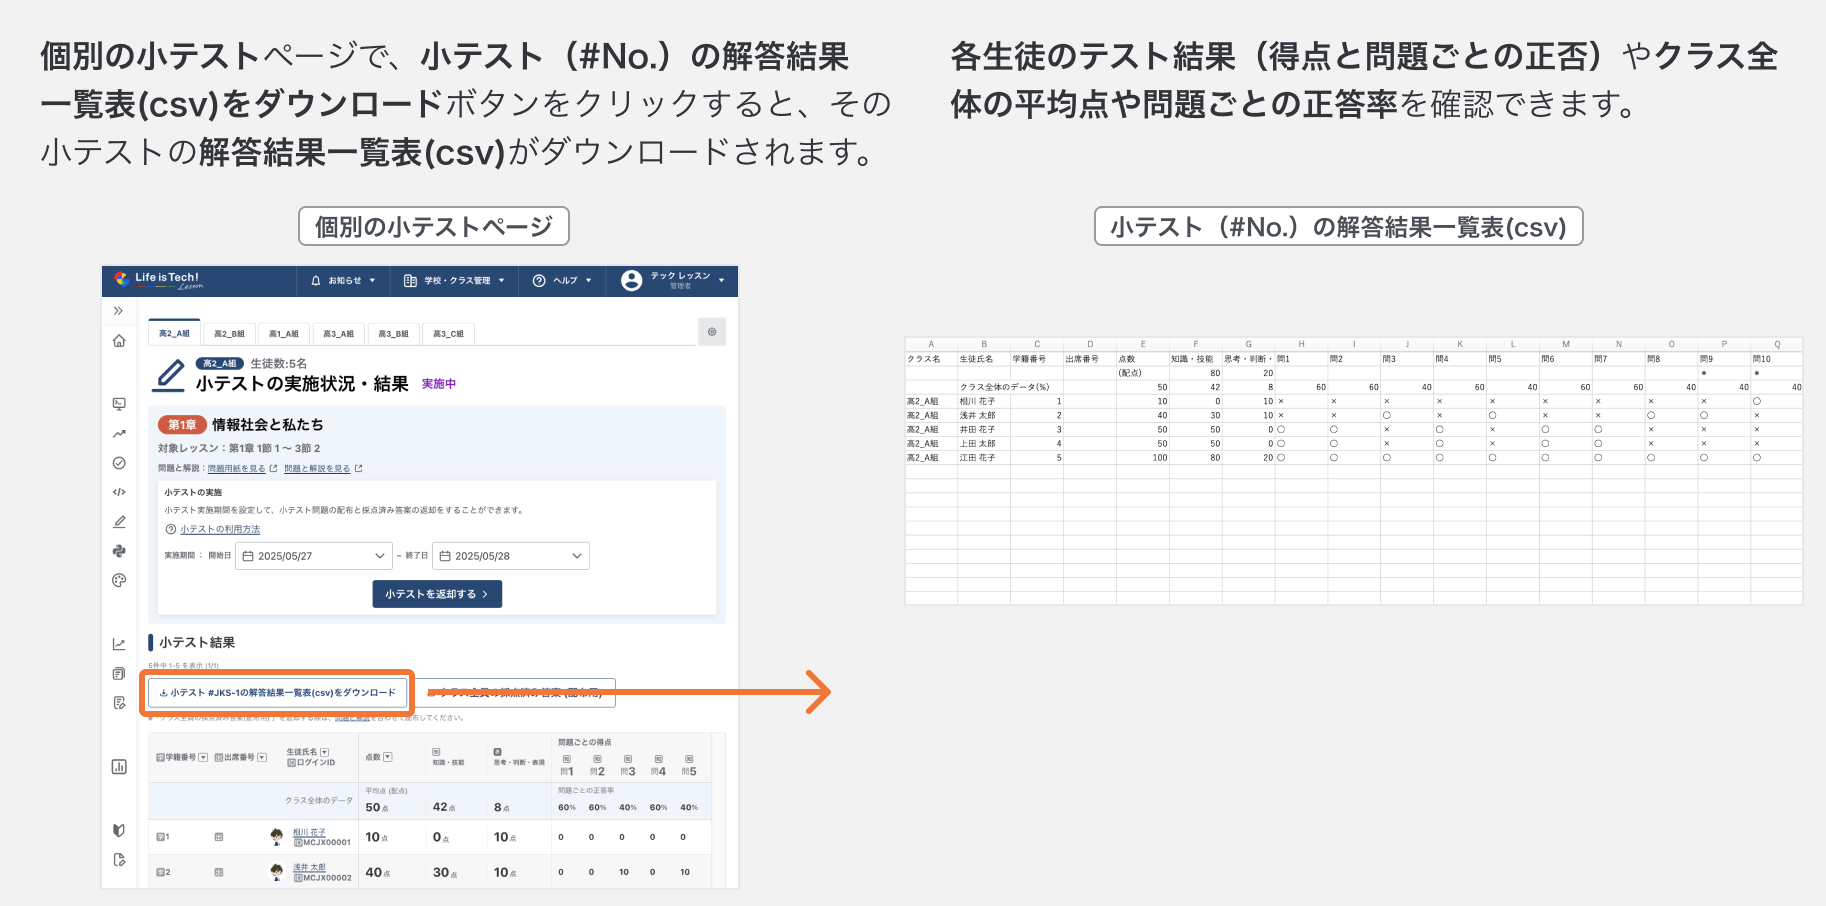The height and width of the screenshot is (906, 1826).
Task: Select the 高3_B組 class tab
Action: pos(393,333)
